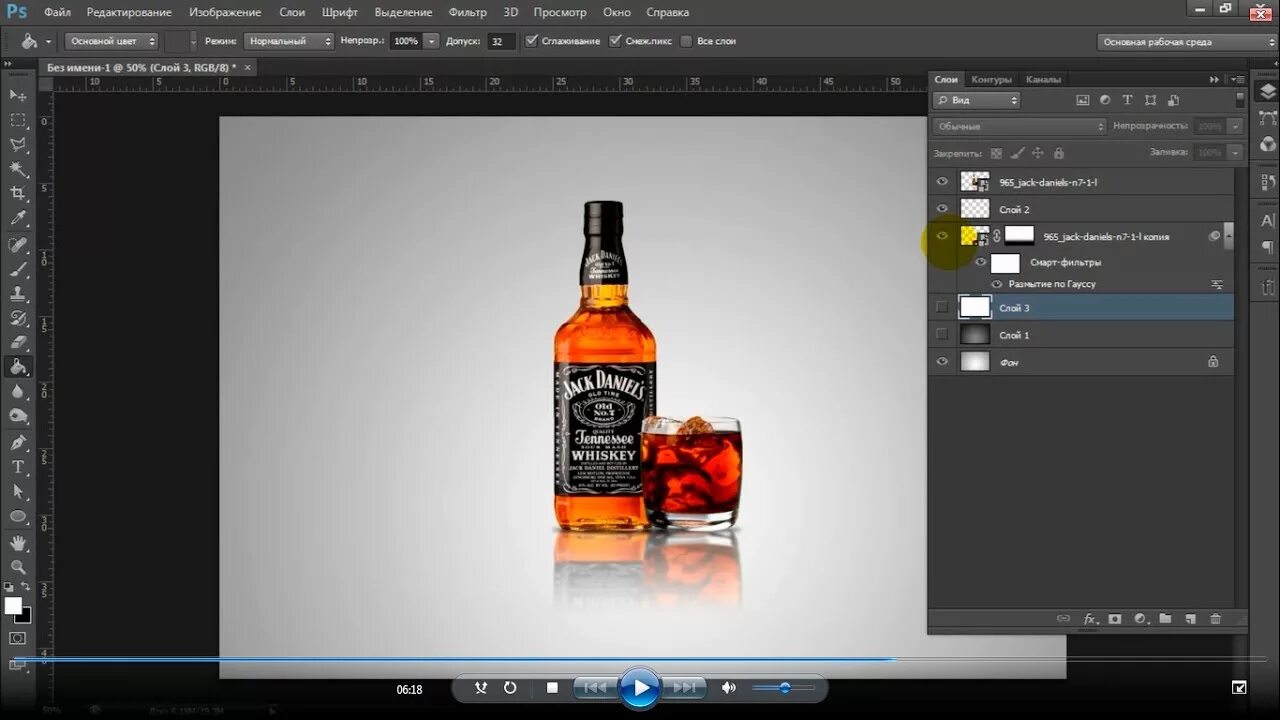Add a layer mask via panel icon
Image resolution: width=1280 pixels, height=720 pixels.
tap(1115, 619)
